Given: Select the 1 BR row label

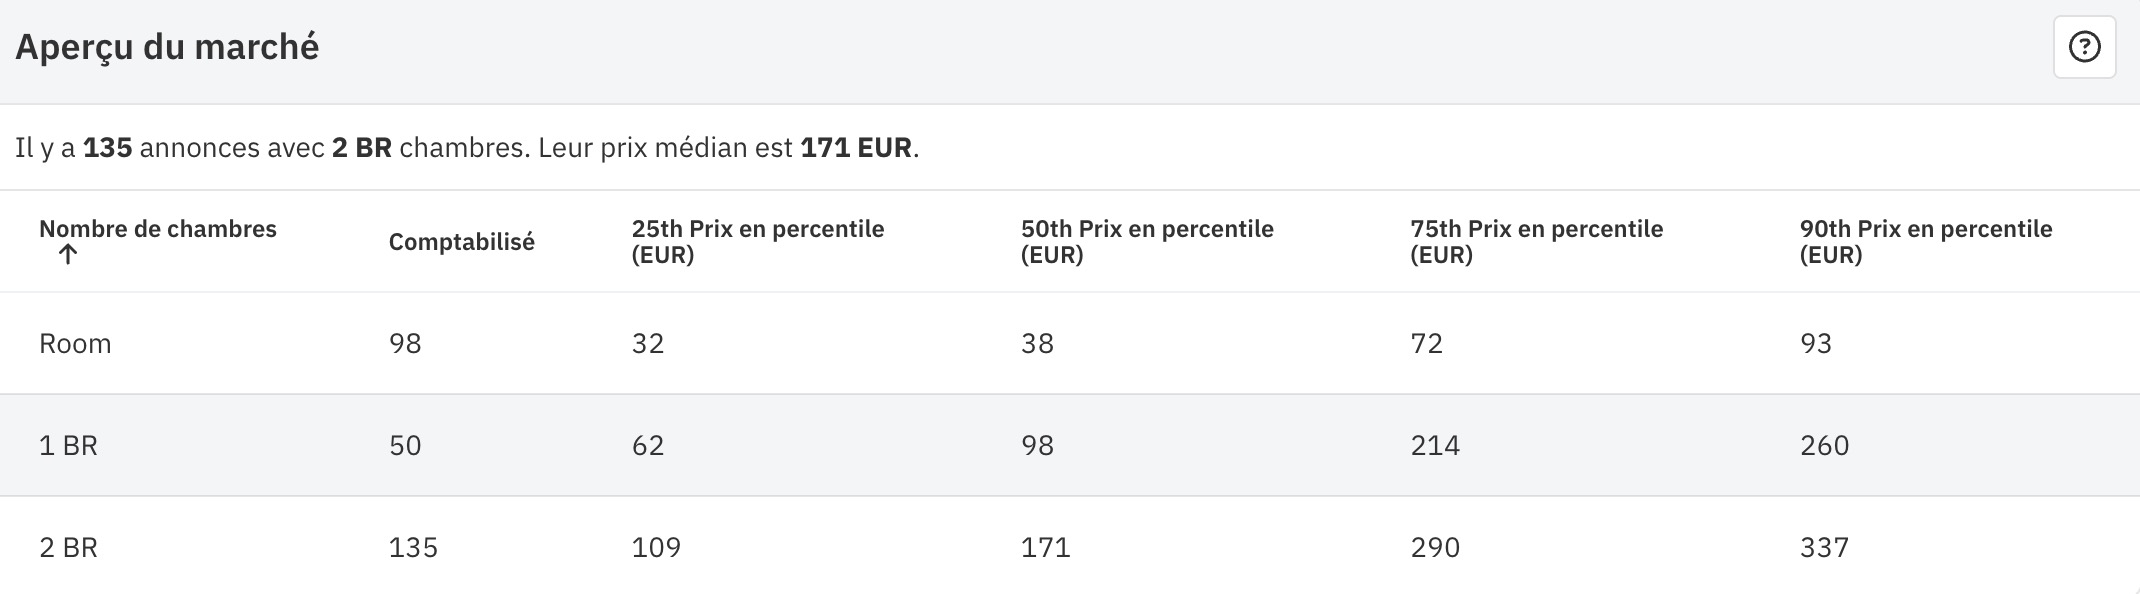Looking at the screenshot, I should point(68,446).
